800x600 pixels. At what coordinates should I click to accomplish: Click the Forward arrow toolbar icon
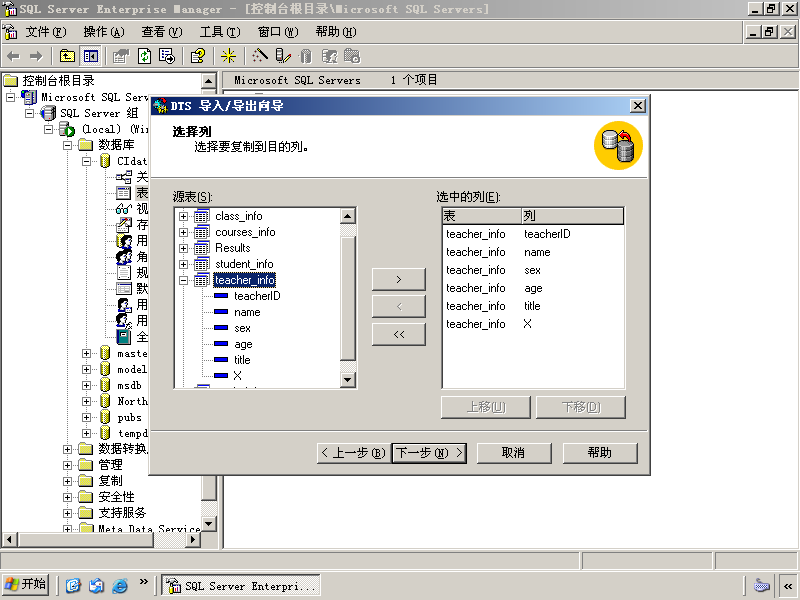(36, 56)
